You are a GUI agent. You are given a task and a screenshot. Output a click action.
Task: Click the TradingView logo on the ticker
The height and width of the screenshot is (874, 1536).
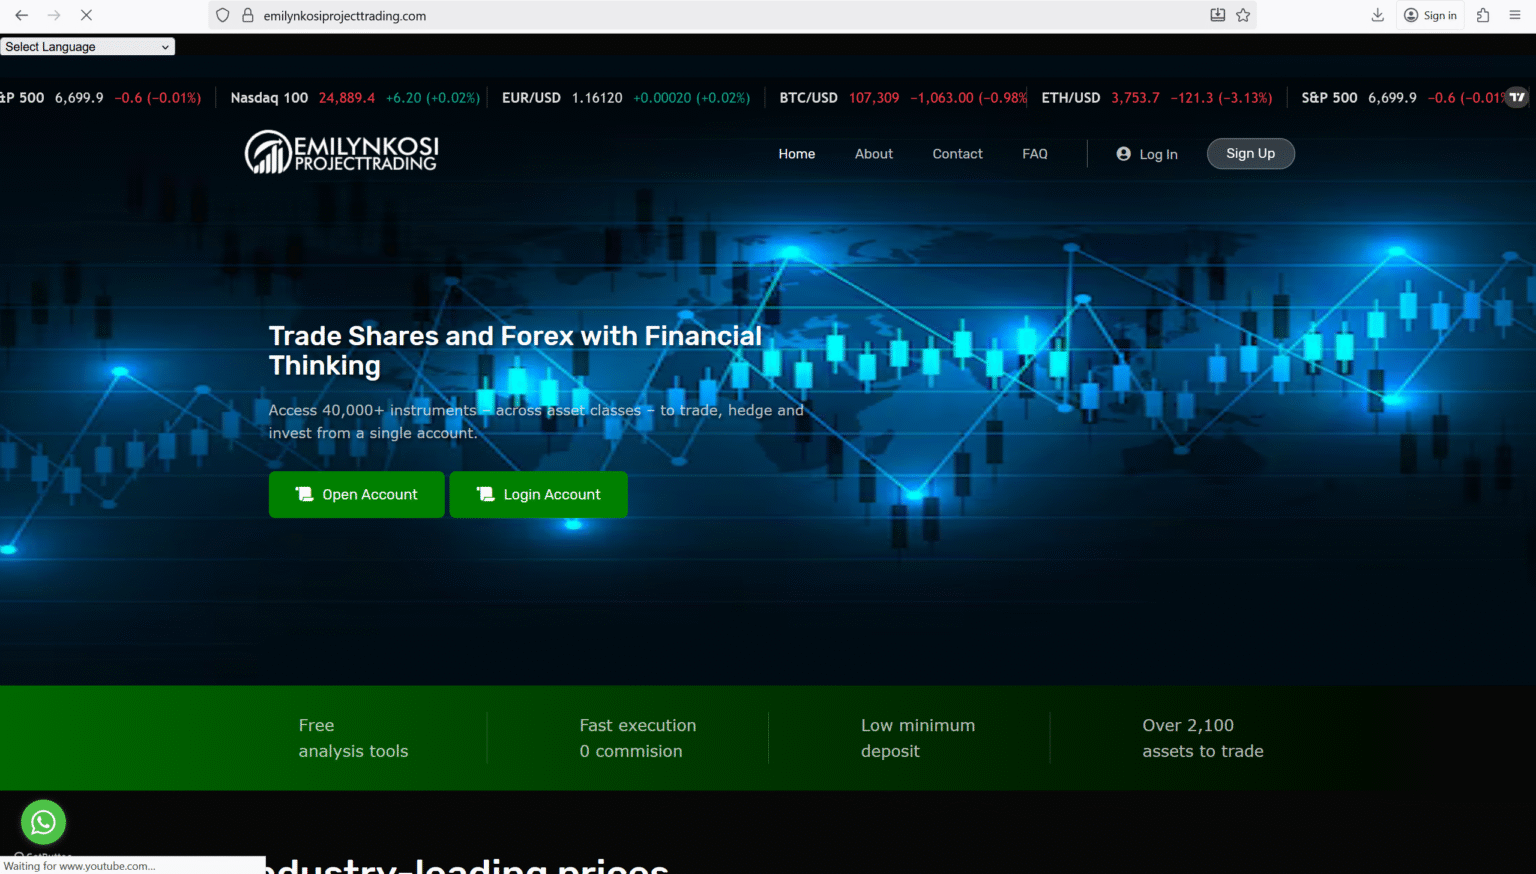[1517, 97]
